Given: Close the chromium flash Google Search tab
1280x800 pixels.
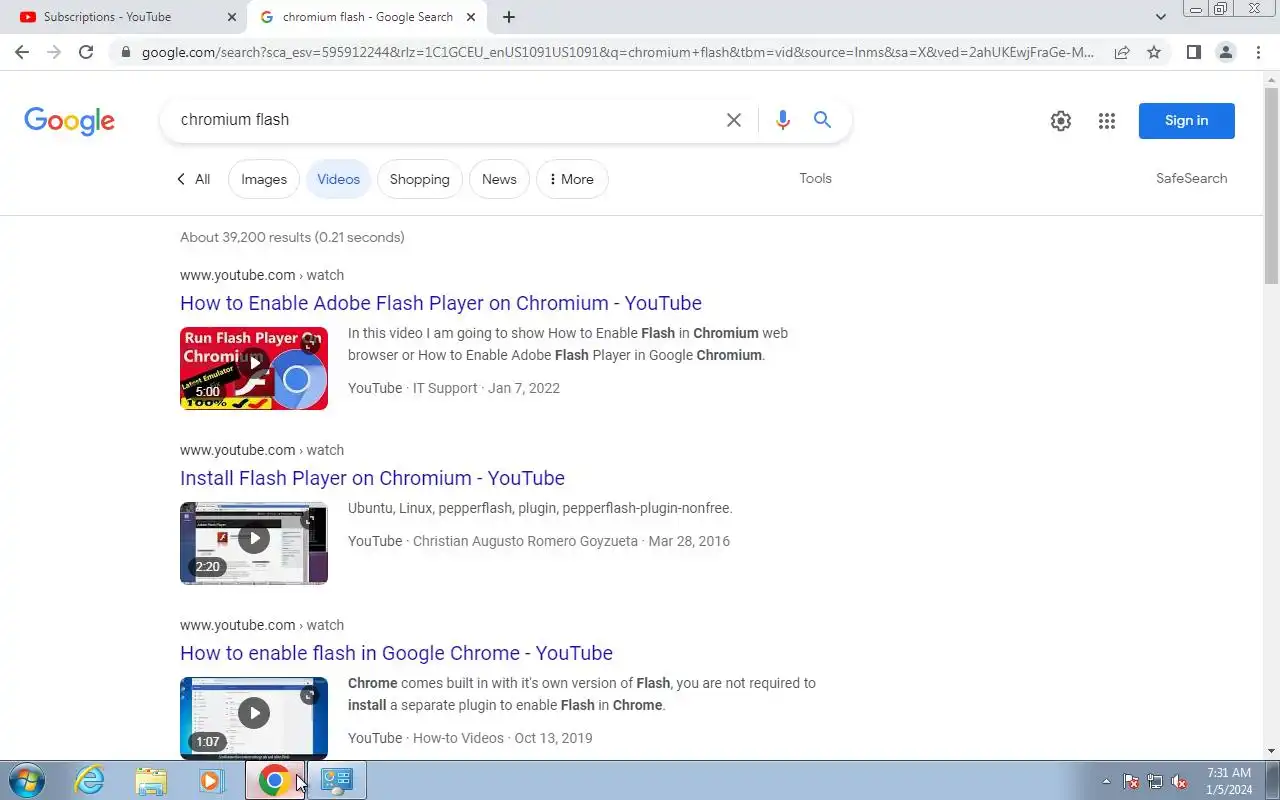Looking at the screenshot, I should pos(471,17).
